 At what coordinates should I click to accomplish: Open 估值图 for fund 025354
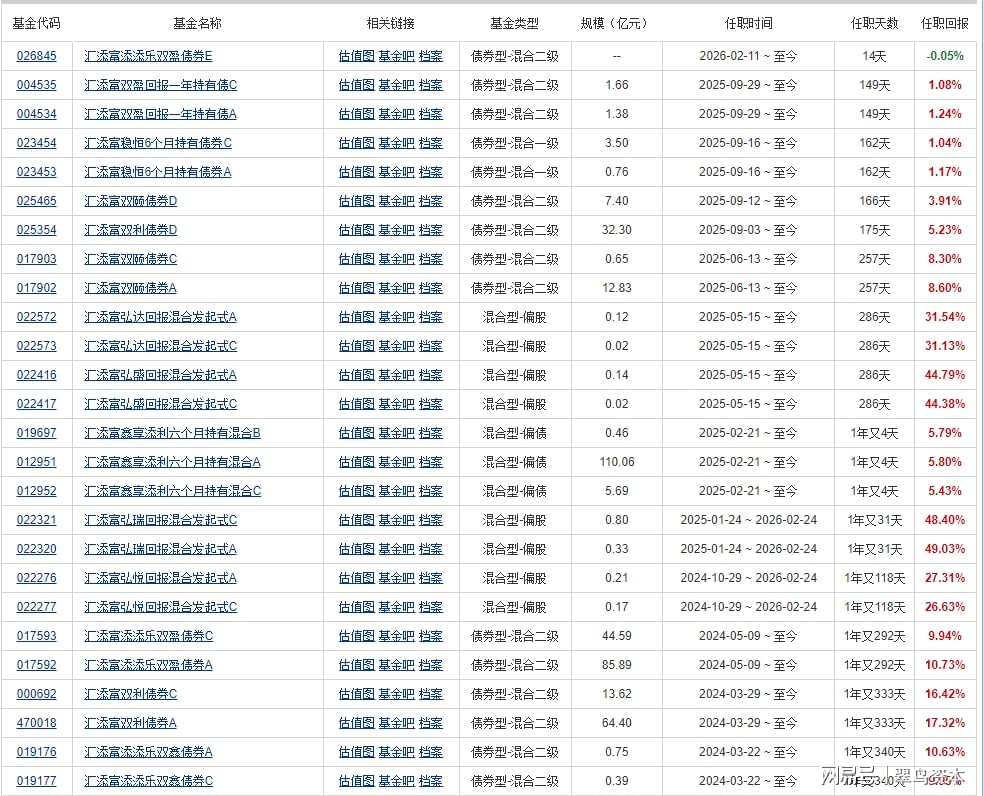pos(356,230)
